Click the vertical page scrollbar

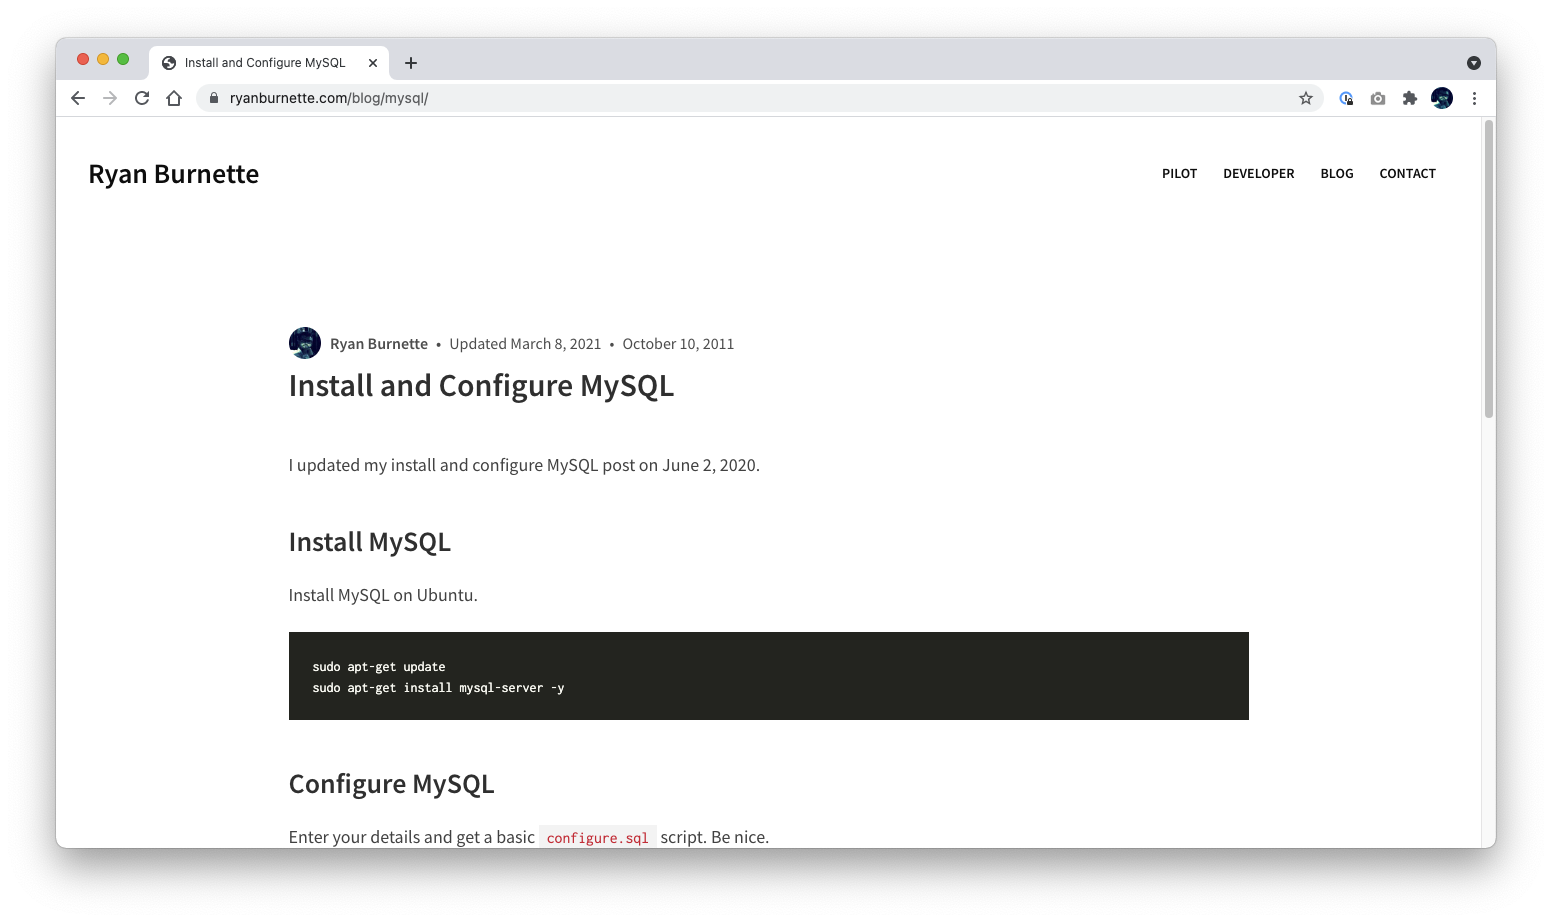pyautogui.click(x=1489, y=268)
